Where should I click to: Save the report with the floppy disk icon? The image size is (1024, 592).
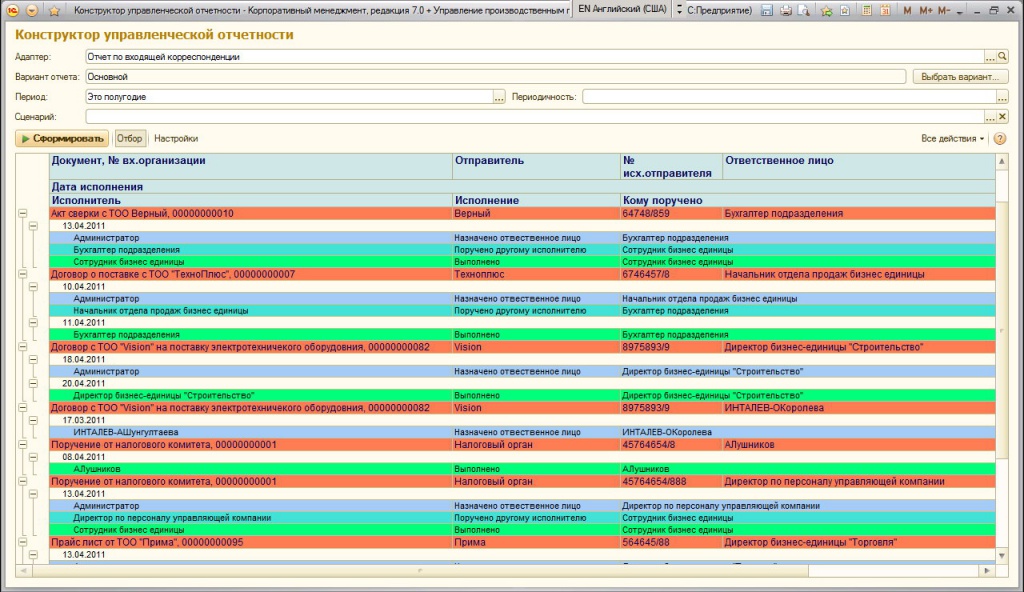[767, 10]
